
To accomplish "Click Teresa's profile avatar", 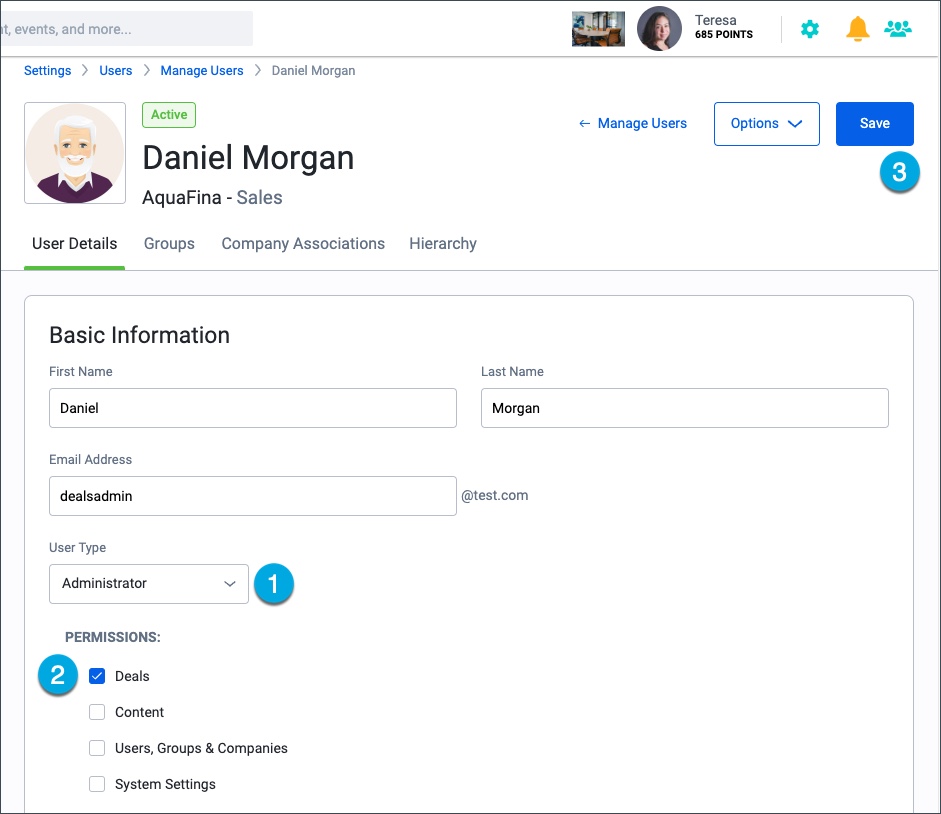I will point(659,29).
